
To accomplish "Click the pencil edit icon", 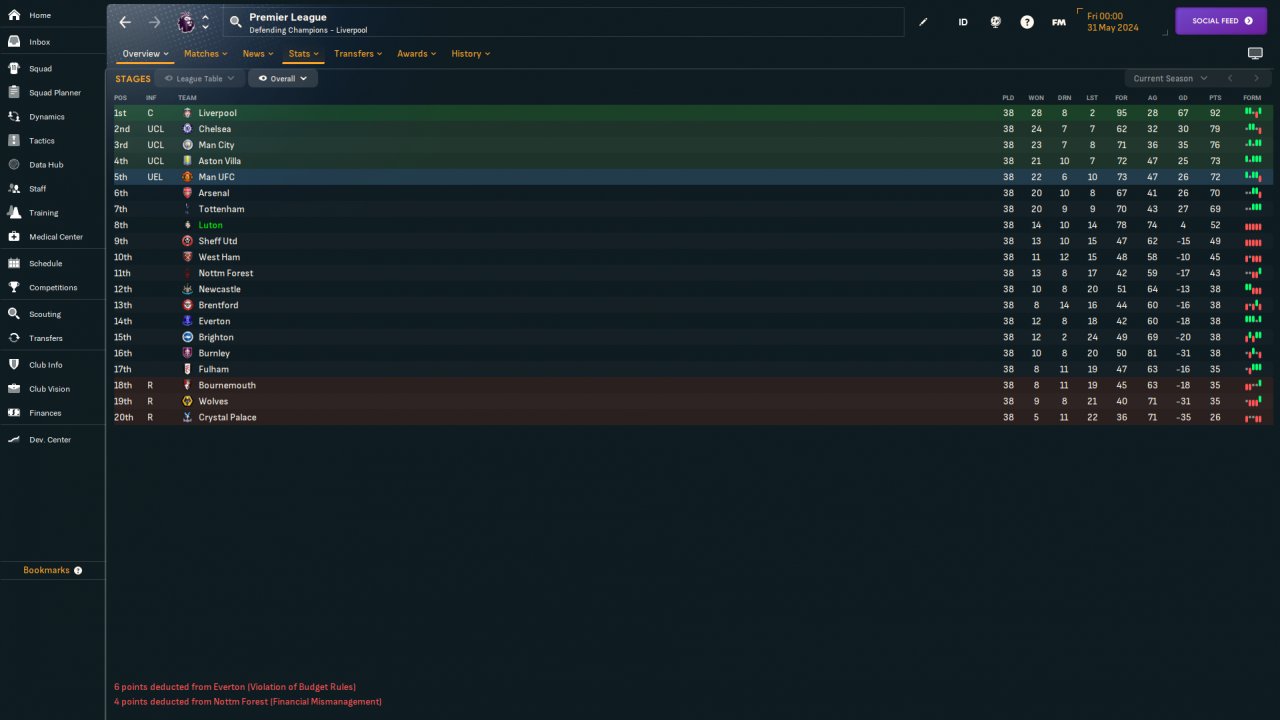I will (923, 22).
